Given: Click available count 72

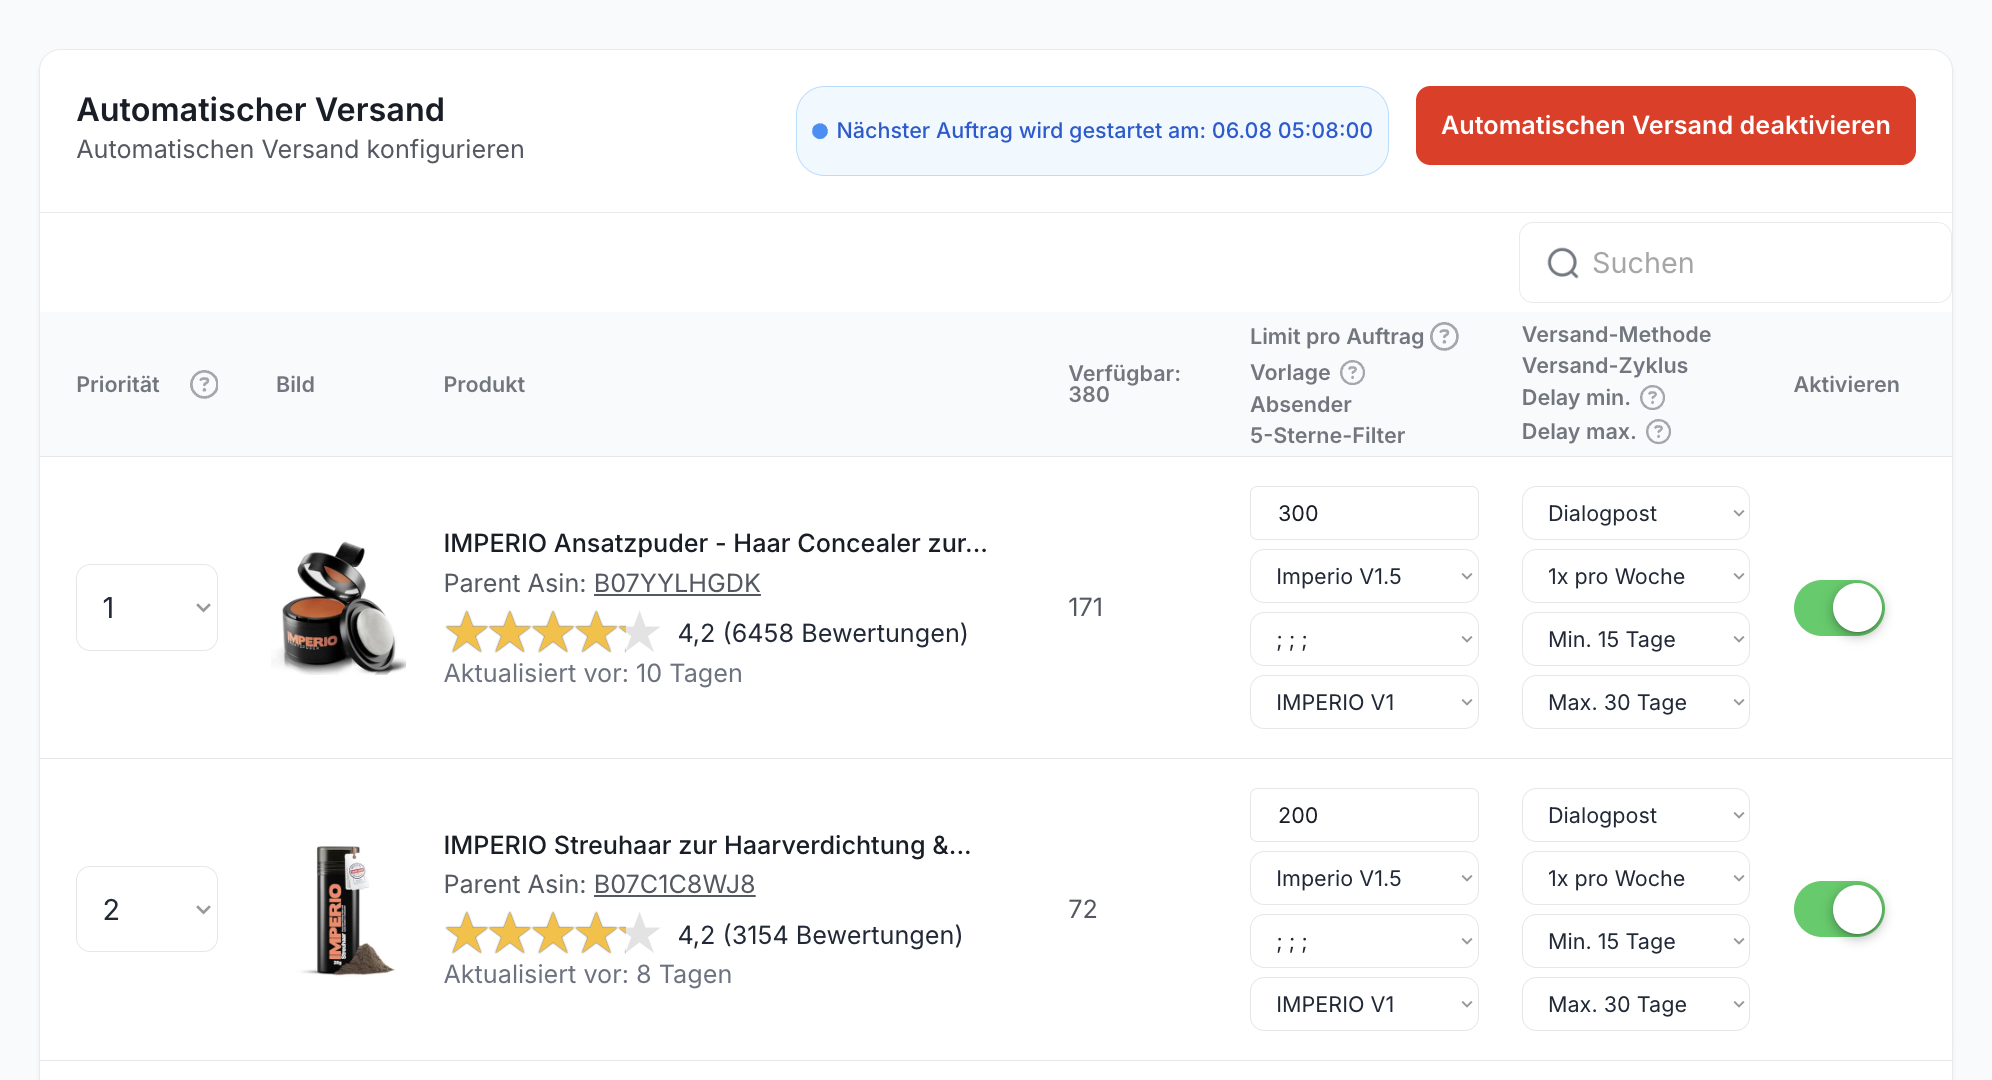Looking at the screenshot, I should (x=1082, y=909).
